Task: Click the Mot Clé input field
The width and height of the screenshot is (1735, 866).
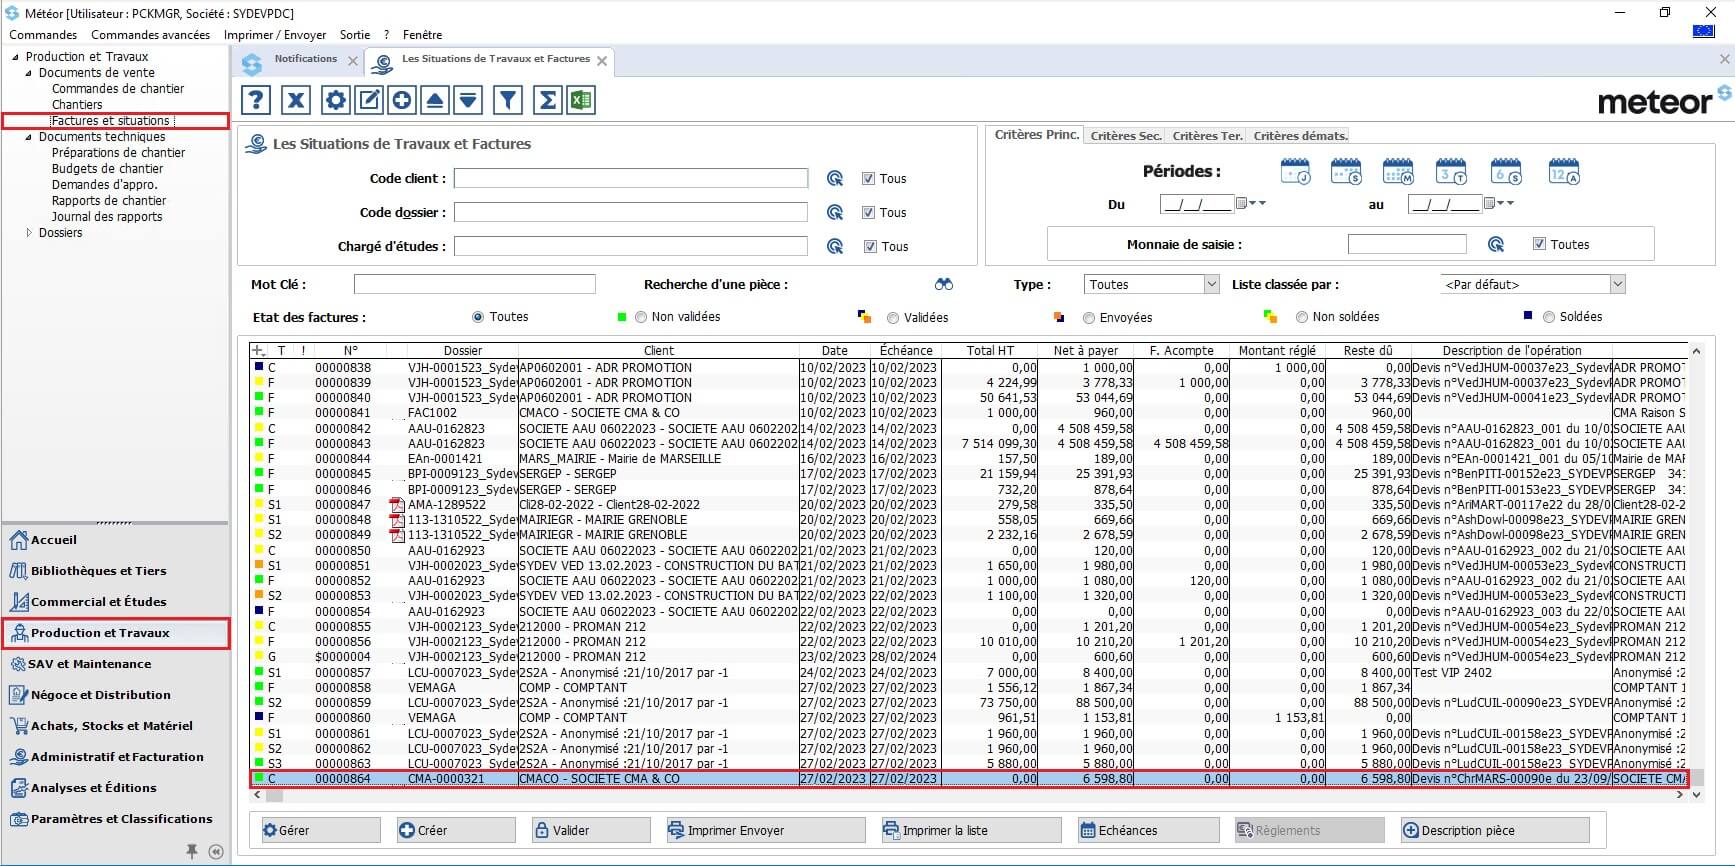Action: coord(474,285)
